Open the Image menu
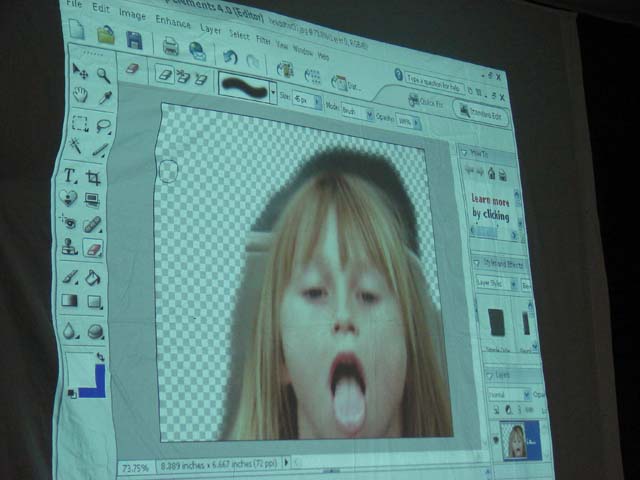This screenshot has height=480, width=640. [x=132, y=16]
